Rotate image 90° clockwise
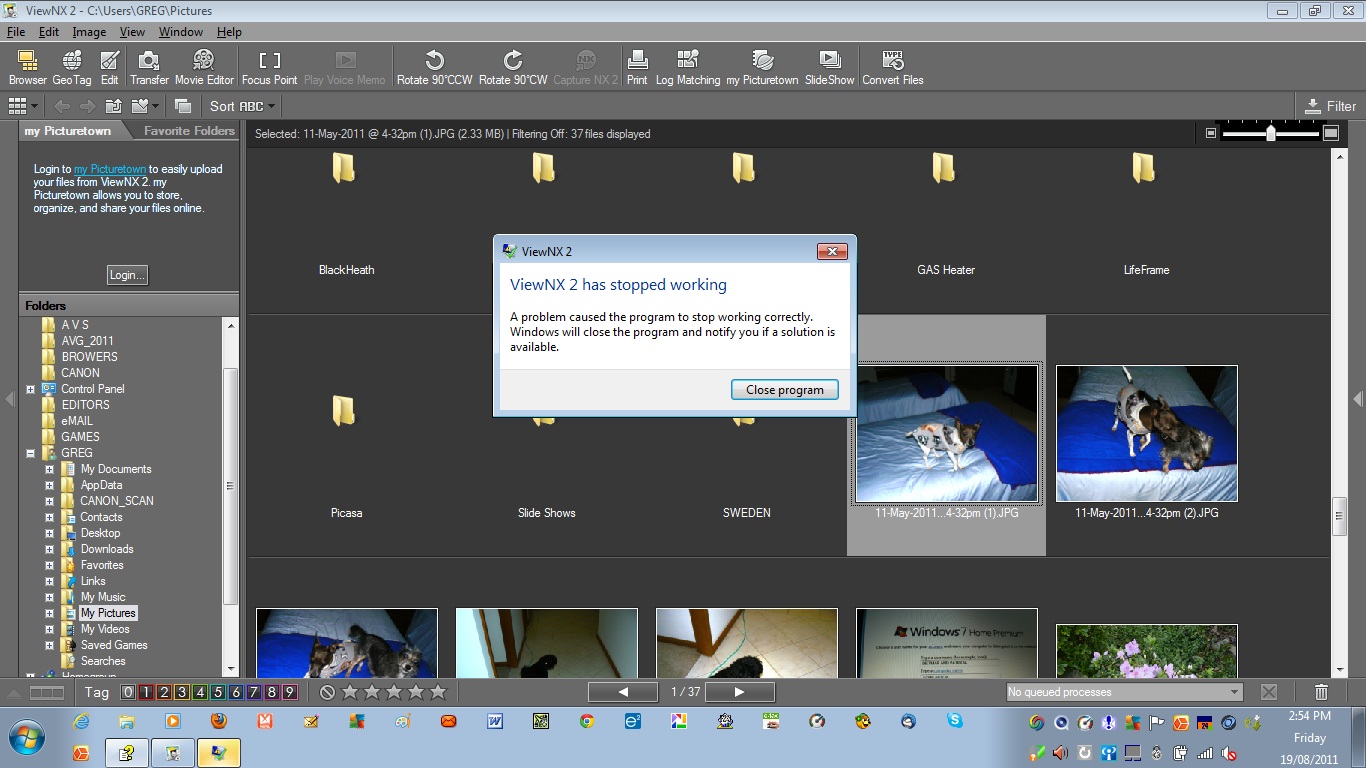The image size is (1366, 768). point(513,67)
